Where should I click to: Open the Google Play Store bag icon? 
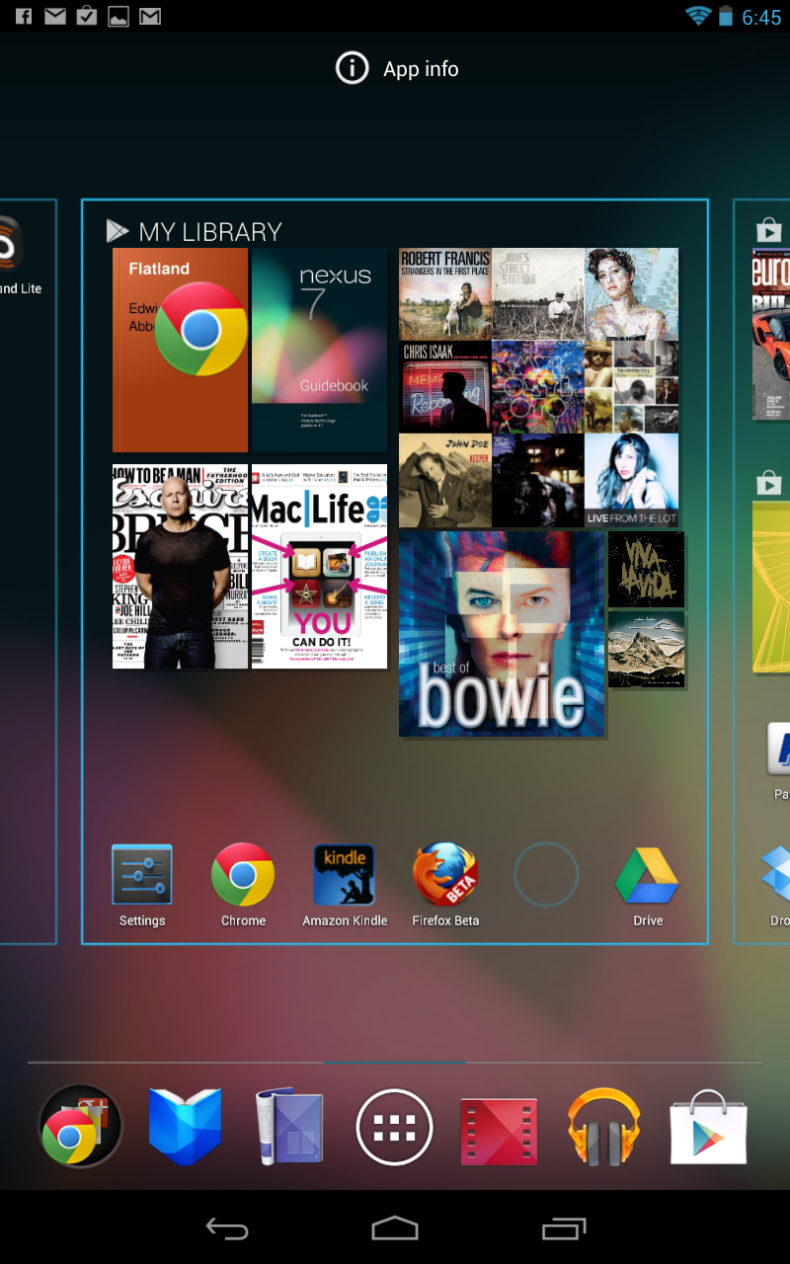(x=708, y=1127)
